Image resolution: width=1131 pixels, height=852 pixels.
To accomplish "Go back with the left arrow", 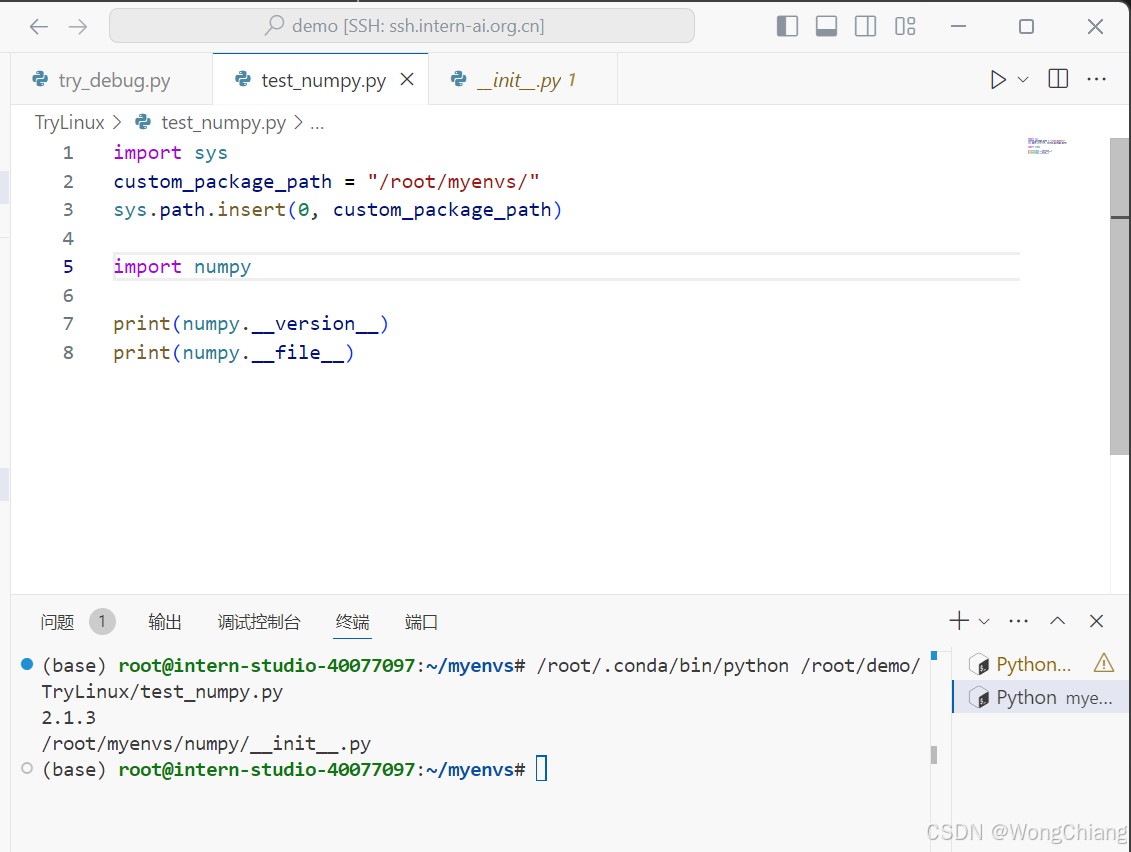I will point(38,27).
